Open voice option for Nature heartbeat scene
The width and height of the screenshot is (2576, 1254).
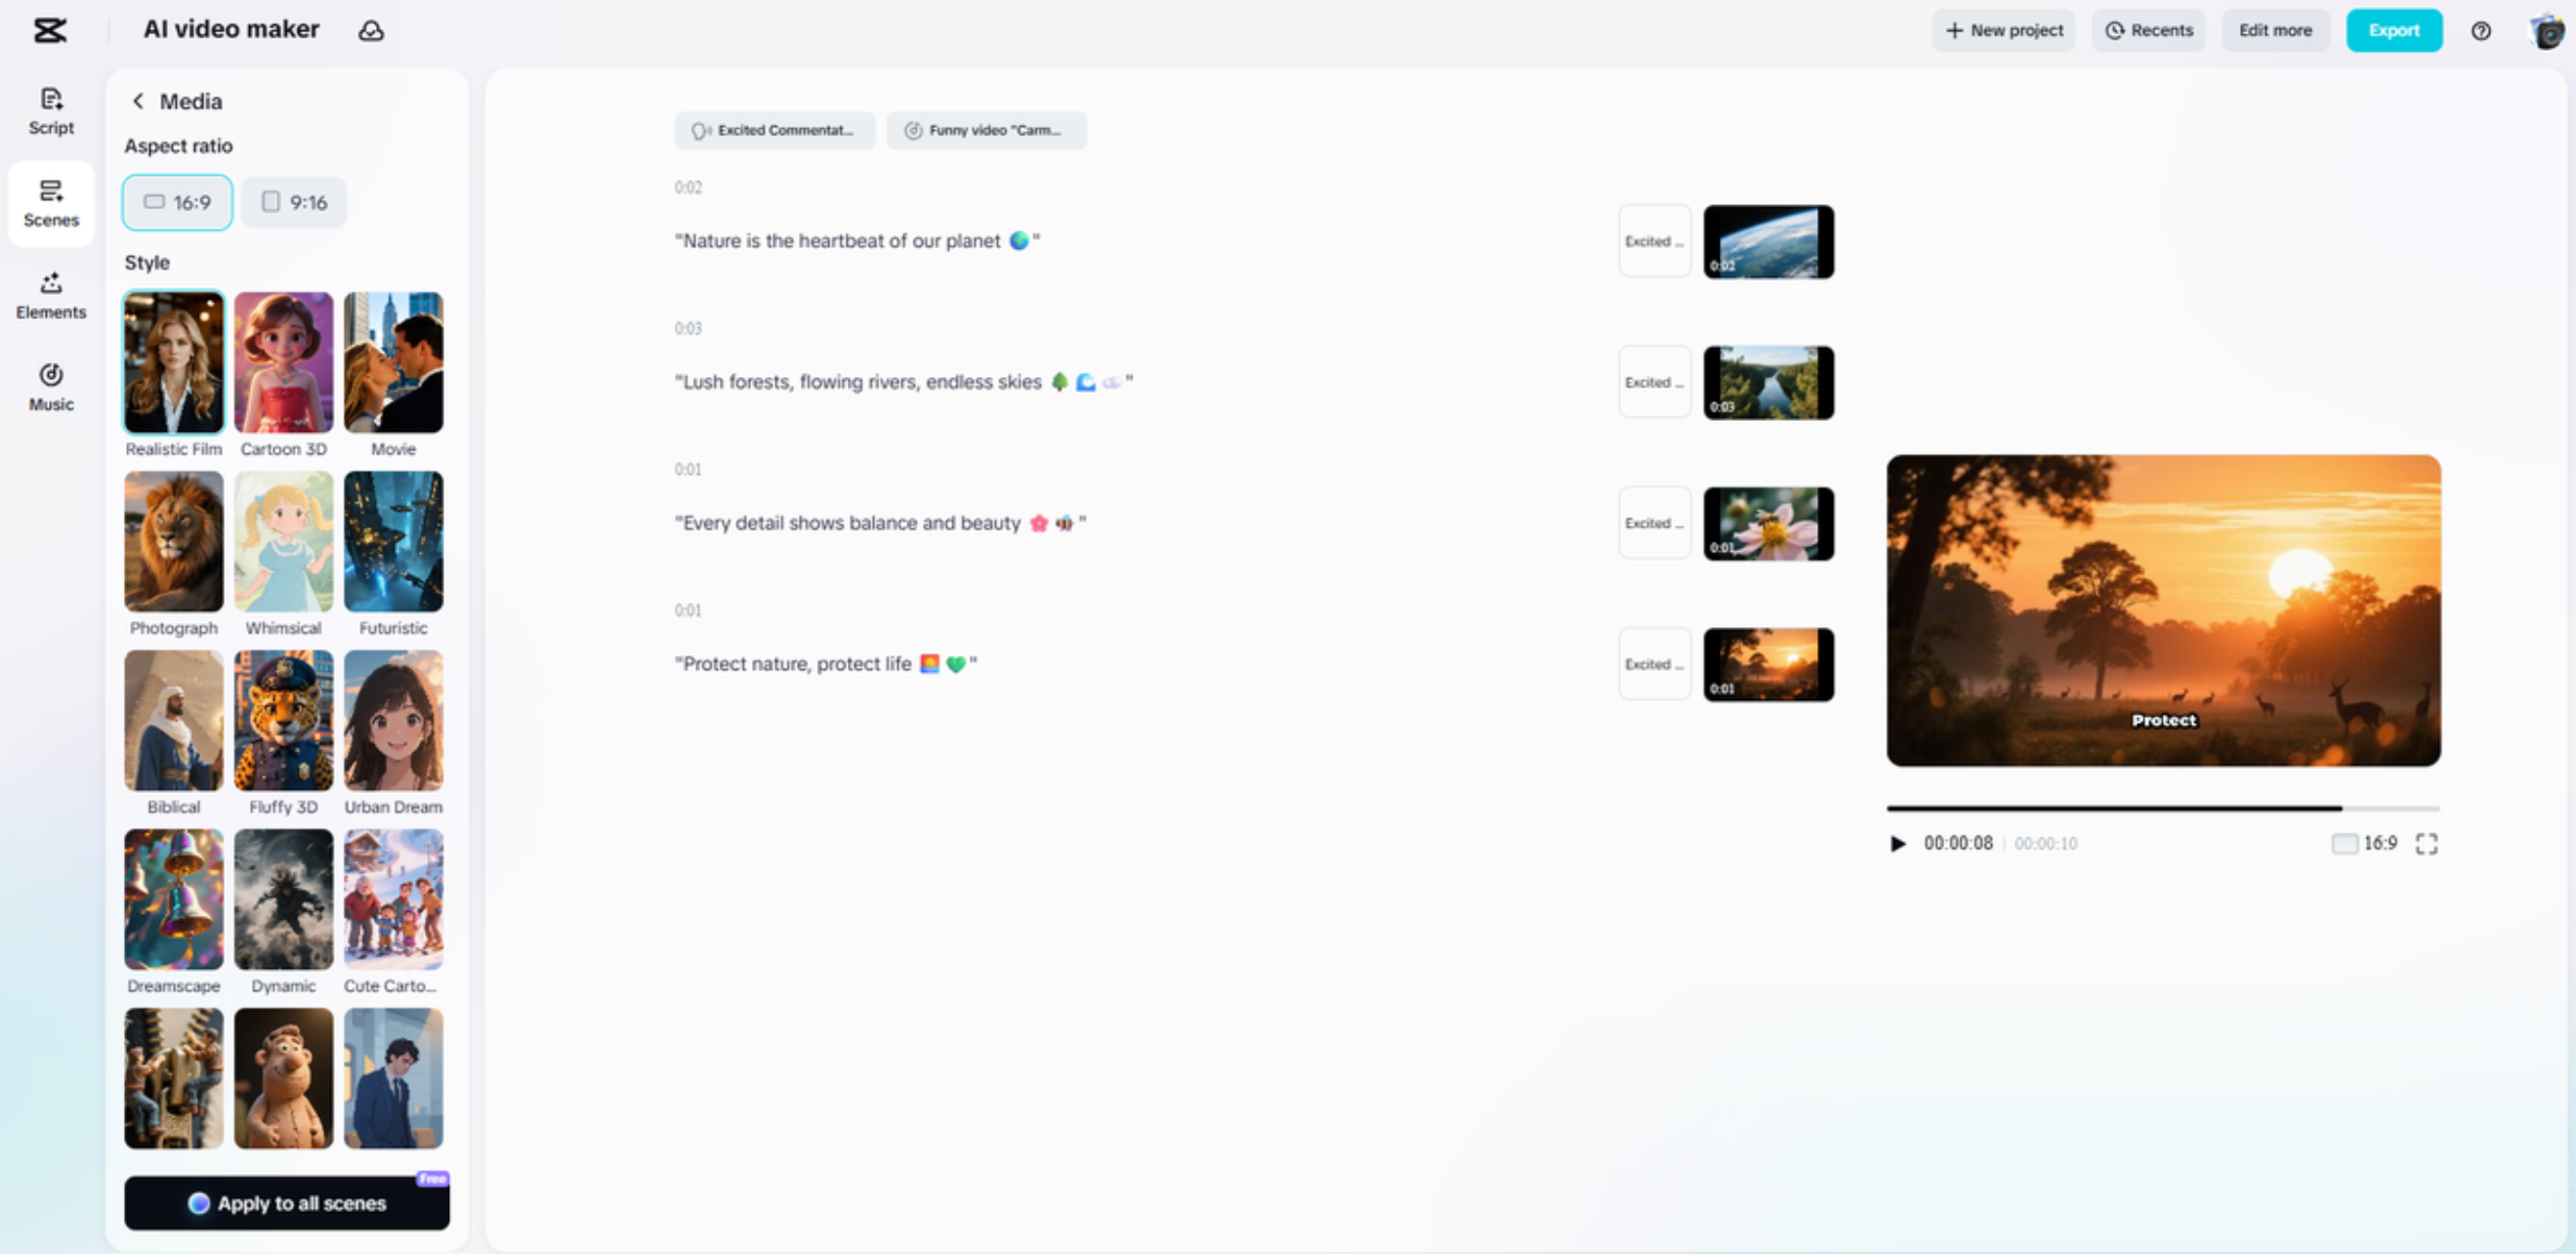(1654, 241)
